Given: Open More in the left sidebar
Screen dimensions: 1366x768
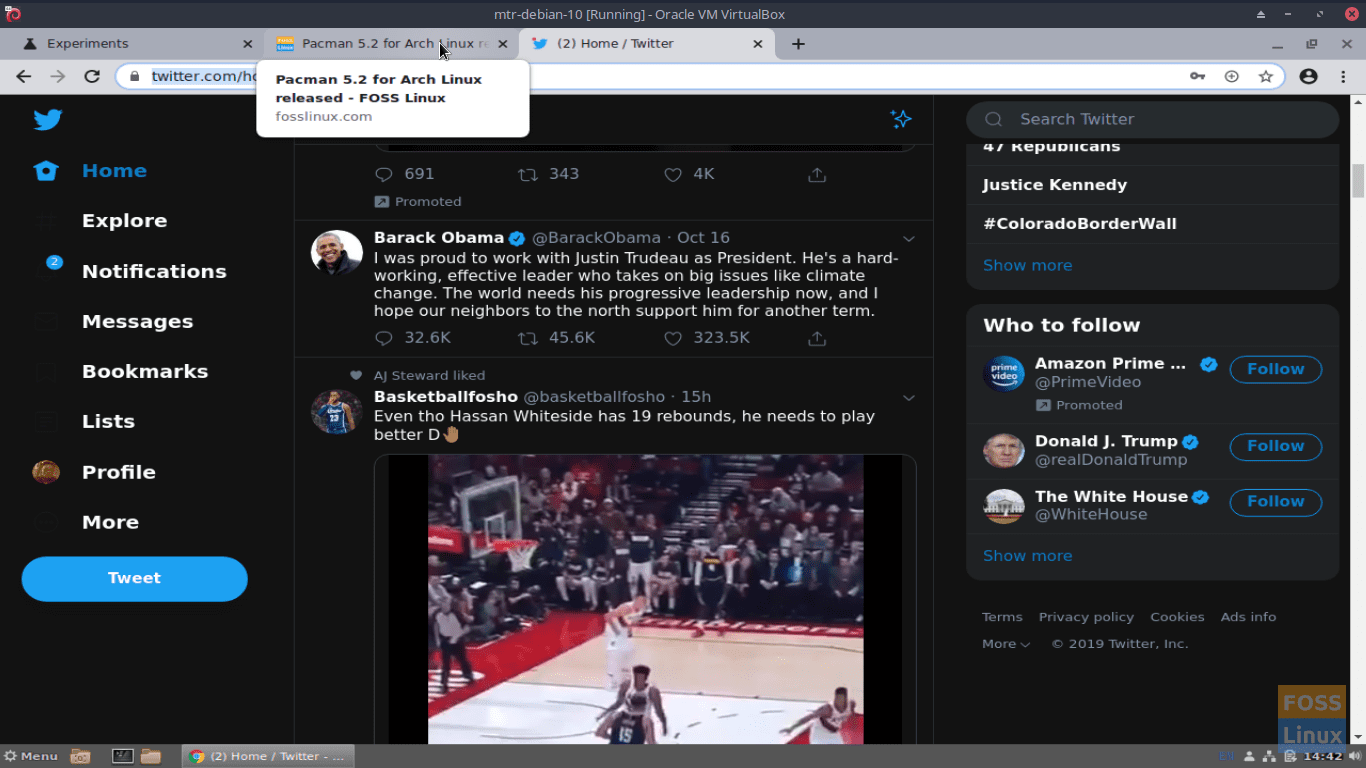Looking at the screenshot, I should click(110, 522).
